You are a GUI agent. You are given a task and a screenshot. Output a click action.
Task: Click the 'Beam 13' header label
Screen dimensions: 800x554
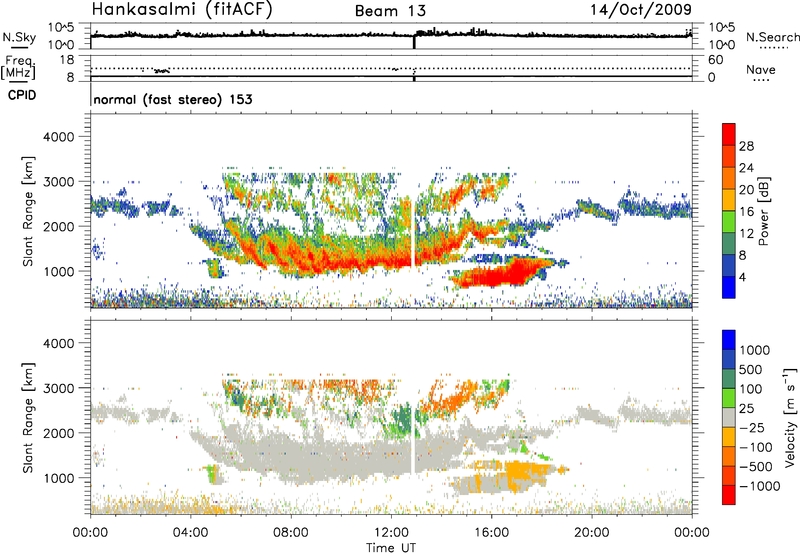pos(390,11)
